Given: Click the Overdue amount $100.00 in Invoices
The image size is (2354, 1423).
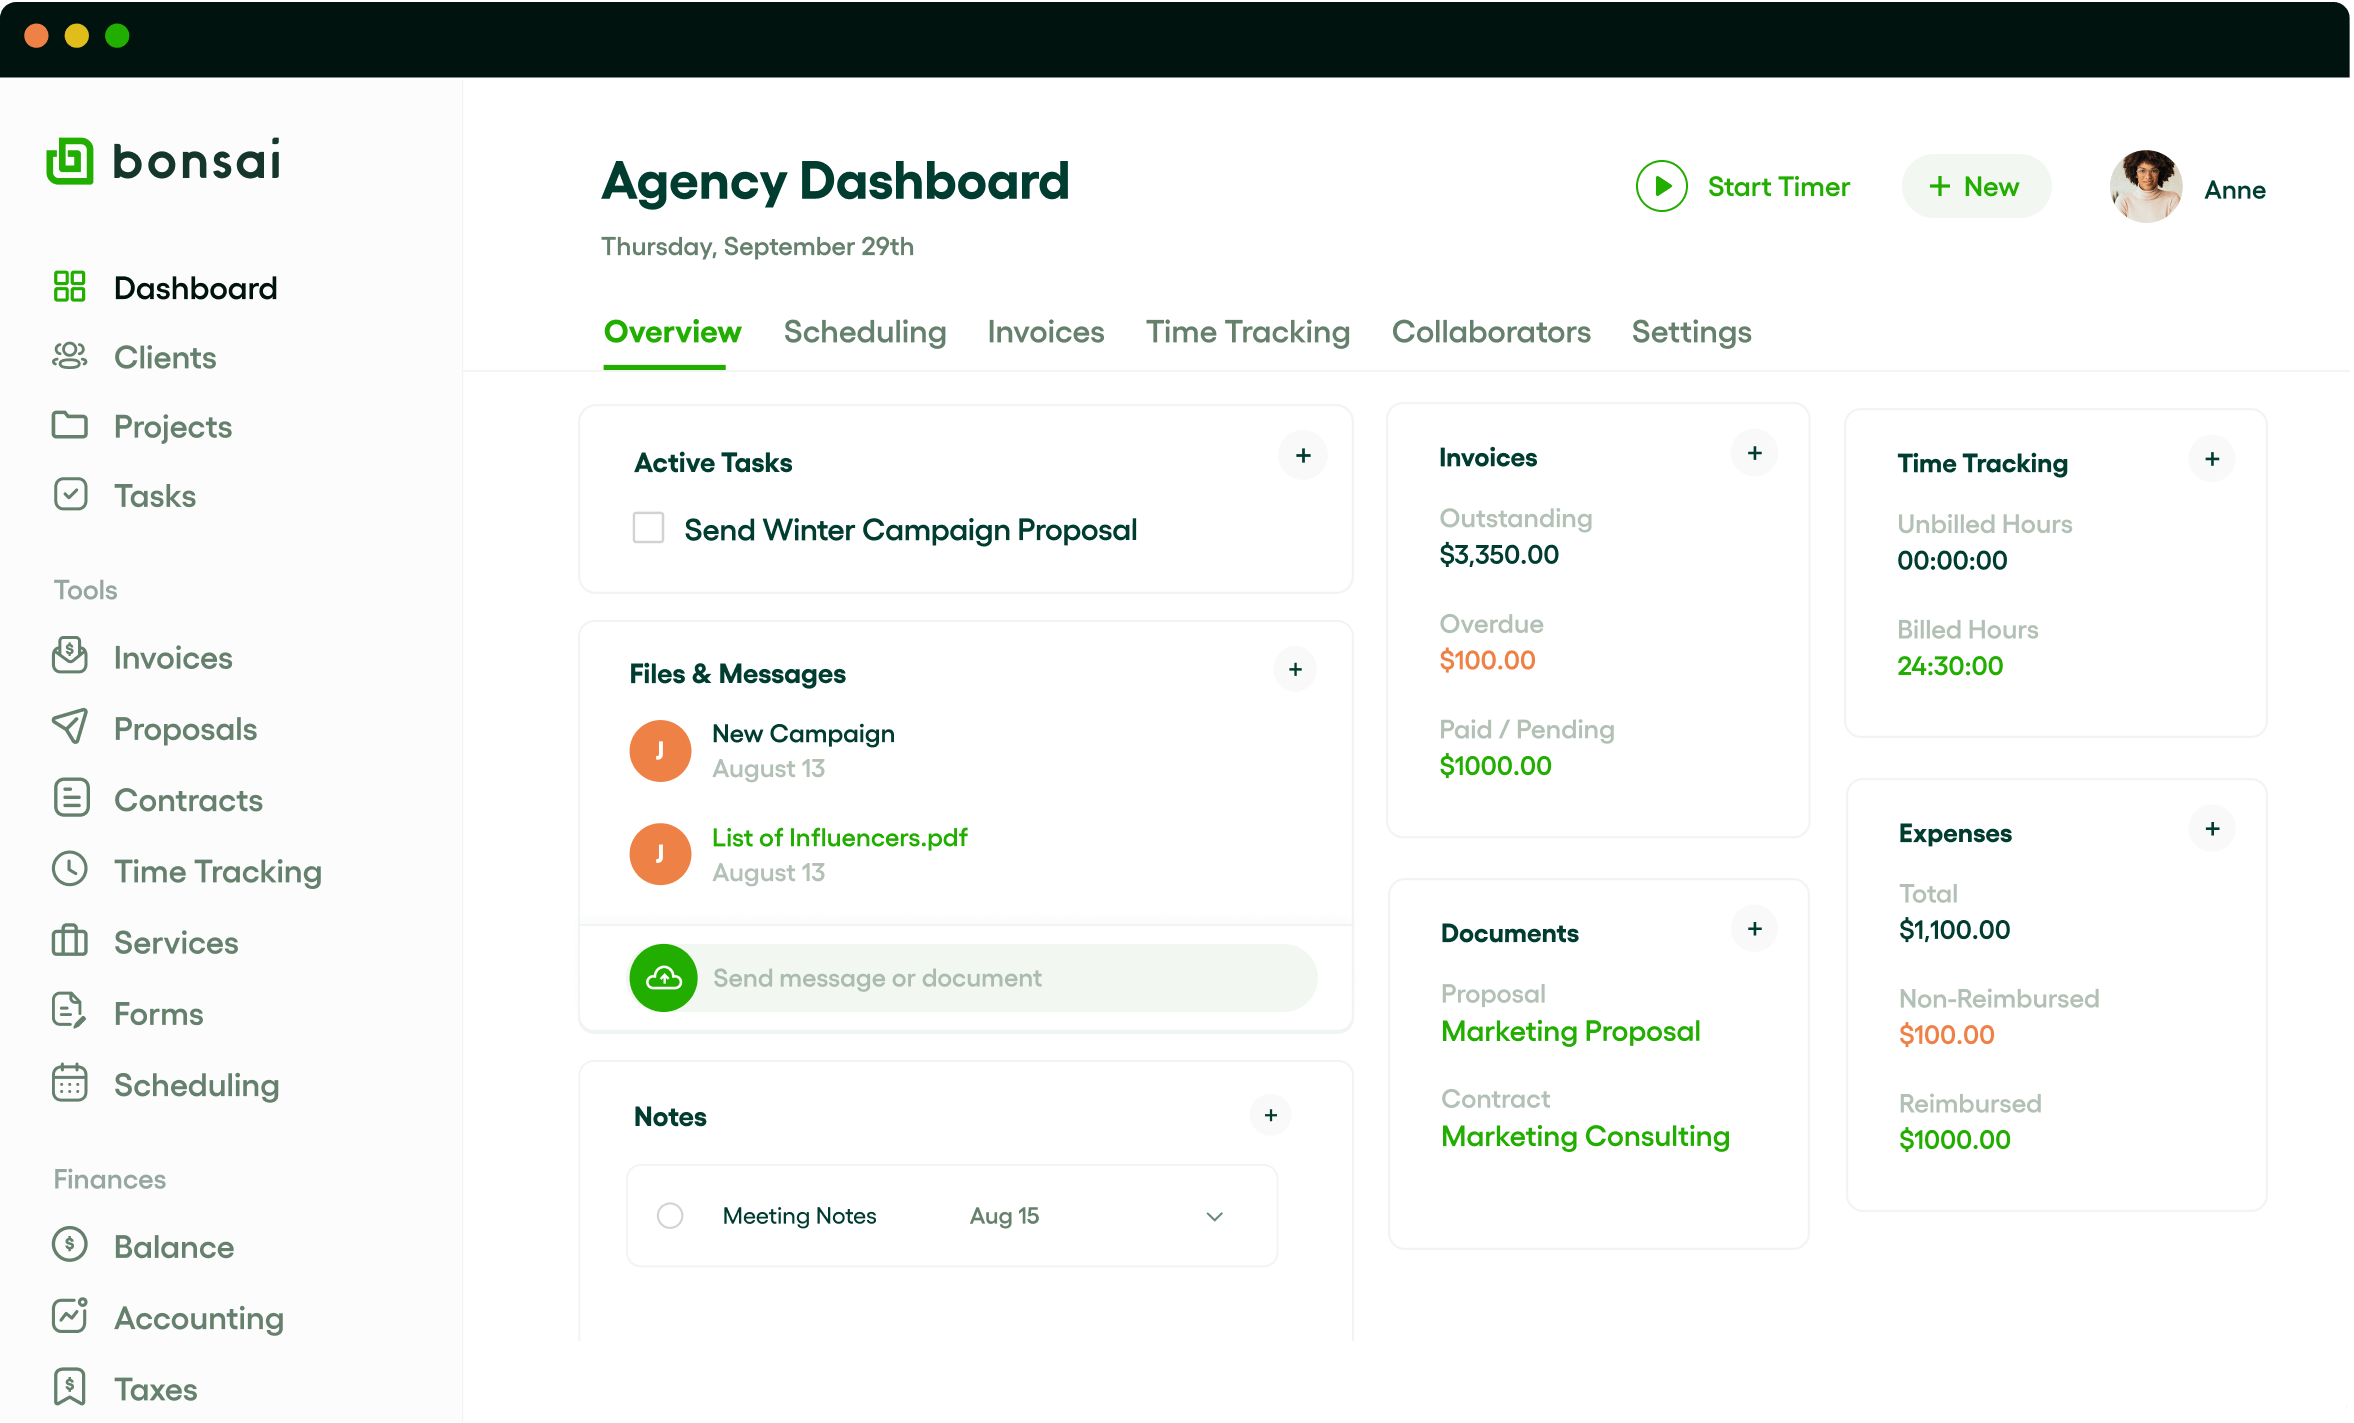Looking at the screenshot, I should [x=1487, y=661].
